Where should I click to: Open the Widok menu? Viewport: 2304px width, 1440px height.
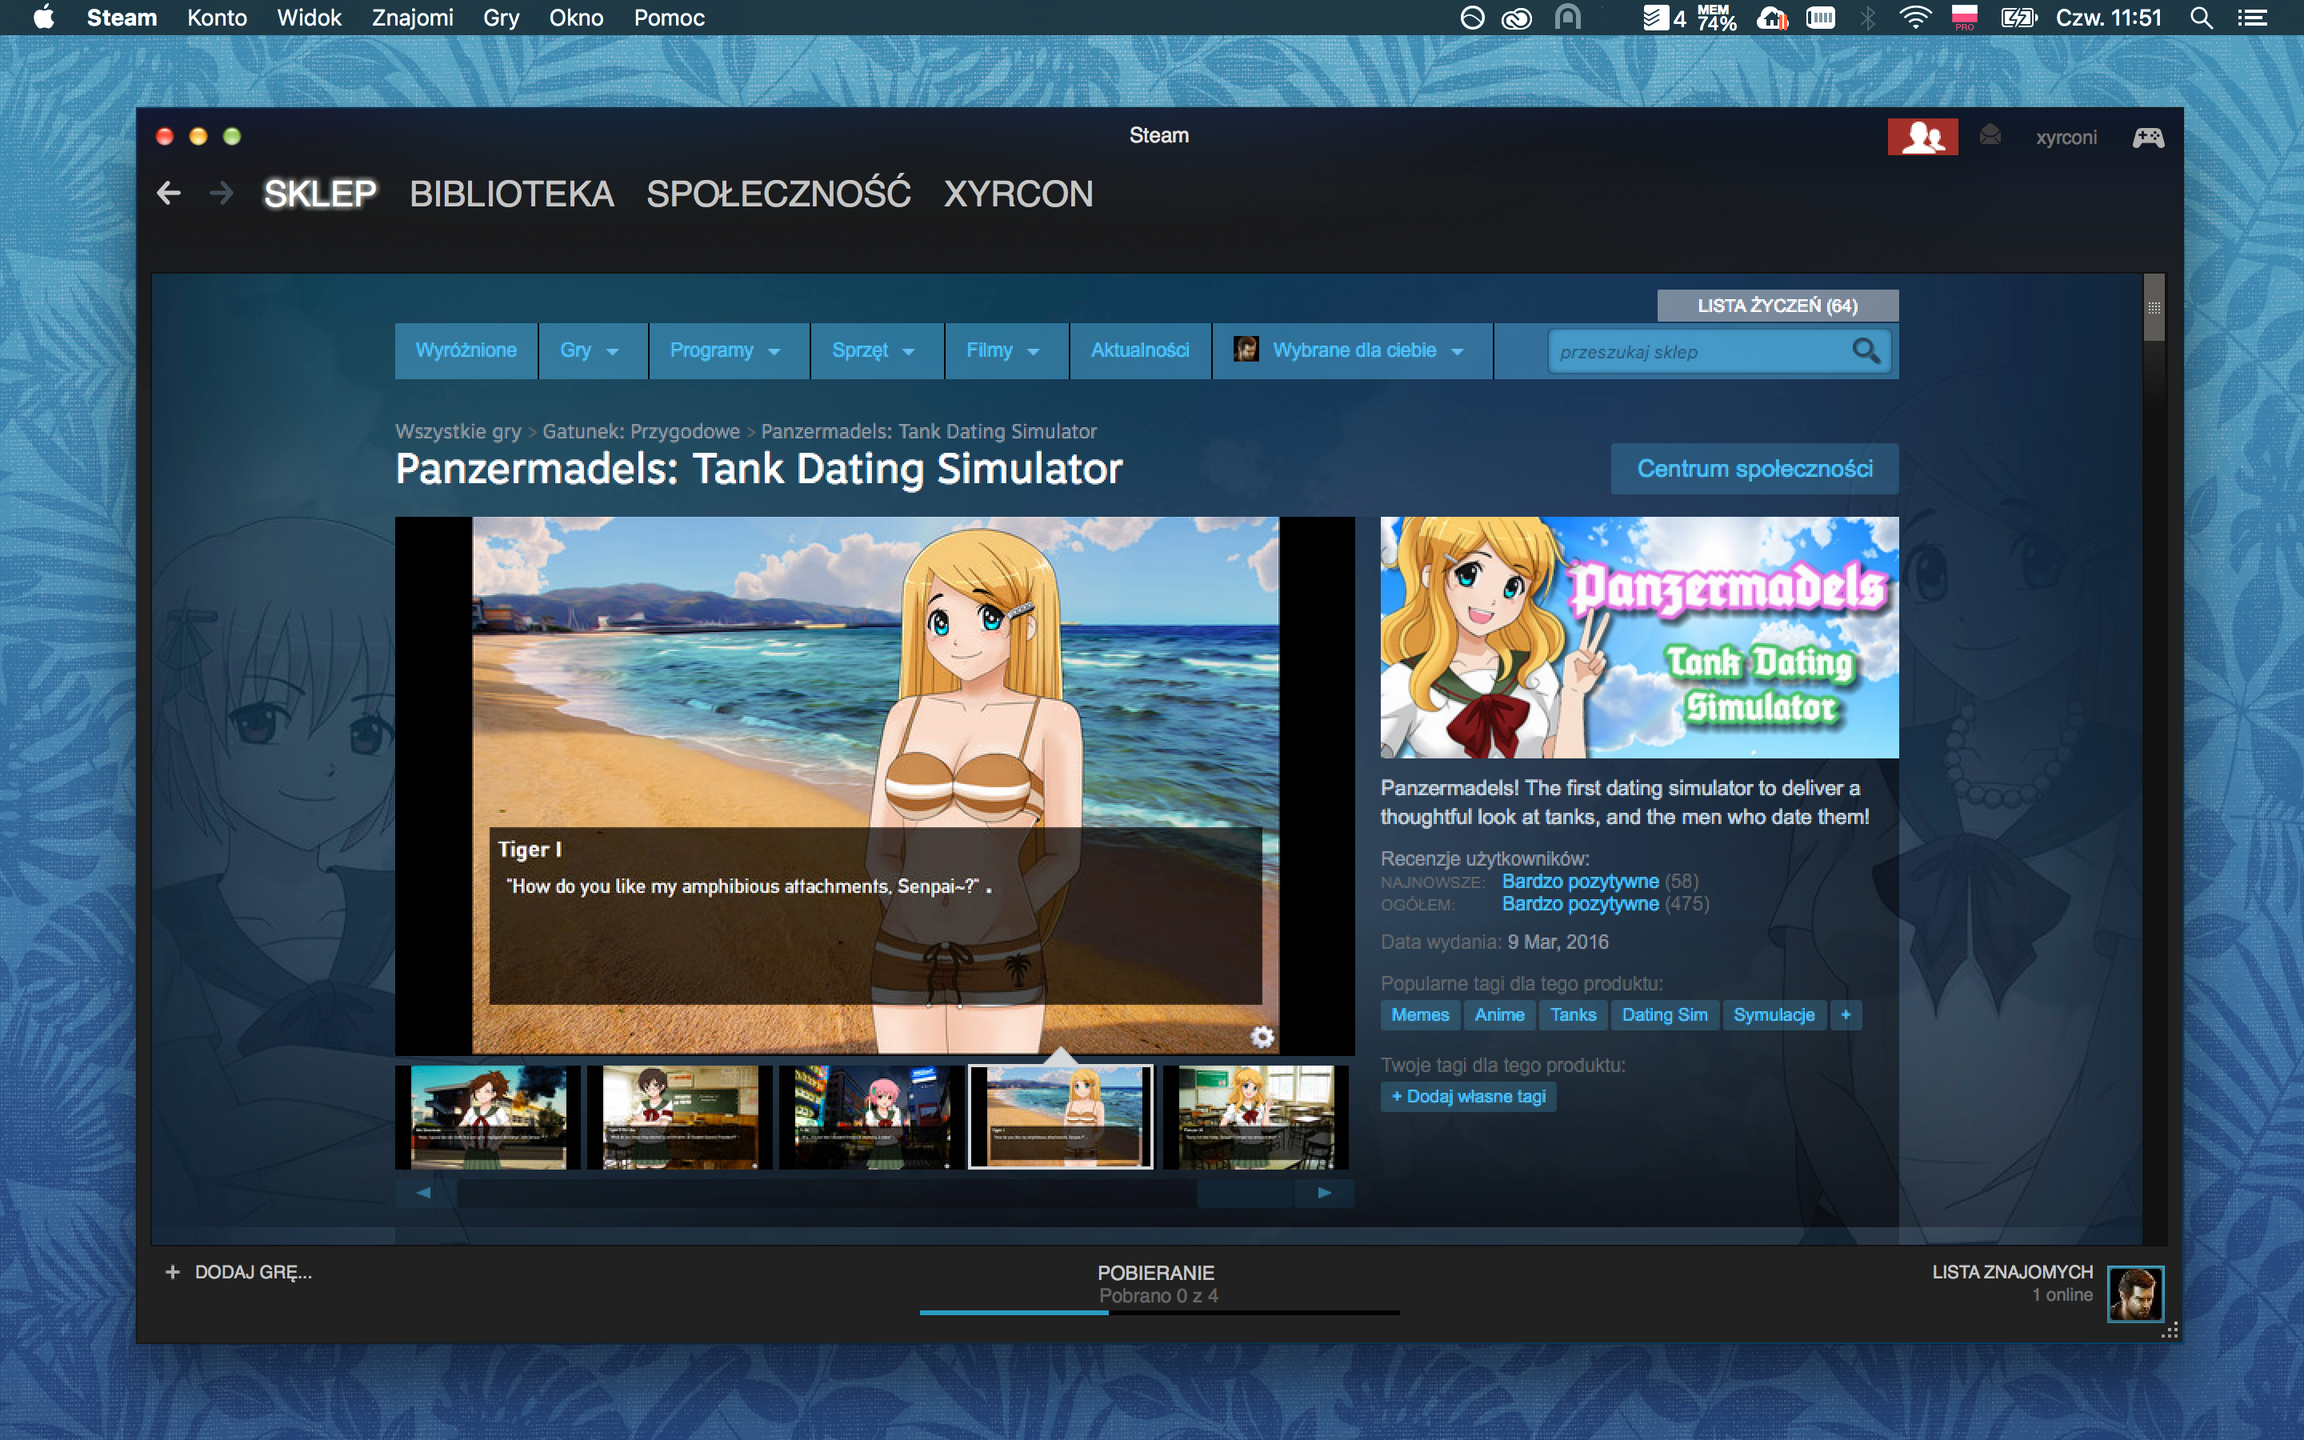(309, 18)
